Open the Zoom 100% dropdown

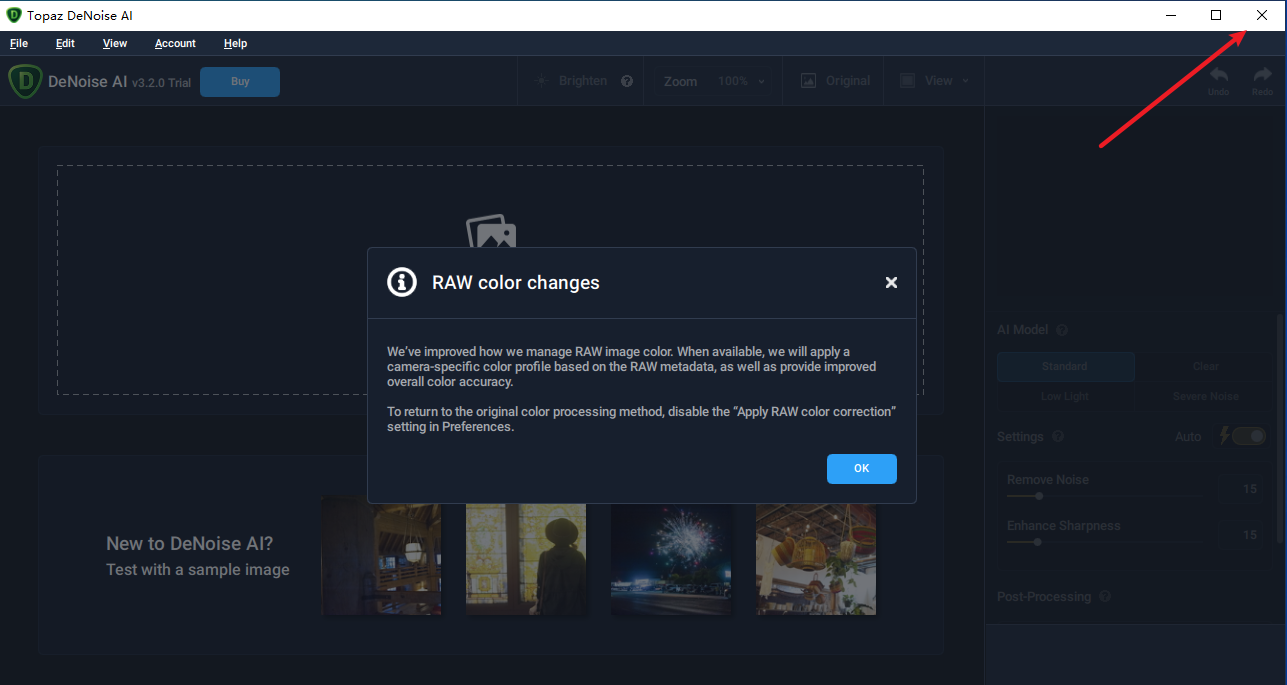coord(741,82)
